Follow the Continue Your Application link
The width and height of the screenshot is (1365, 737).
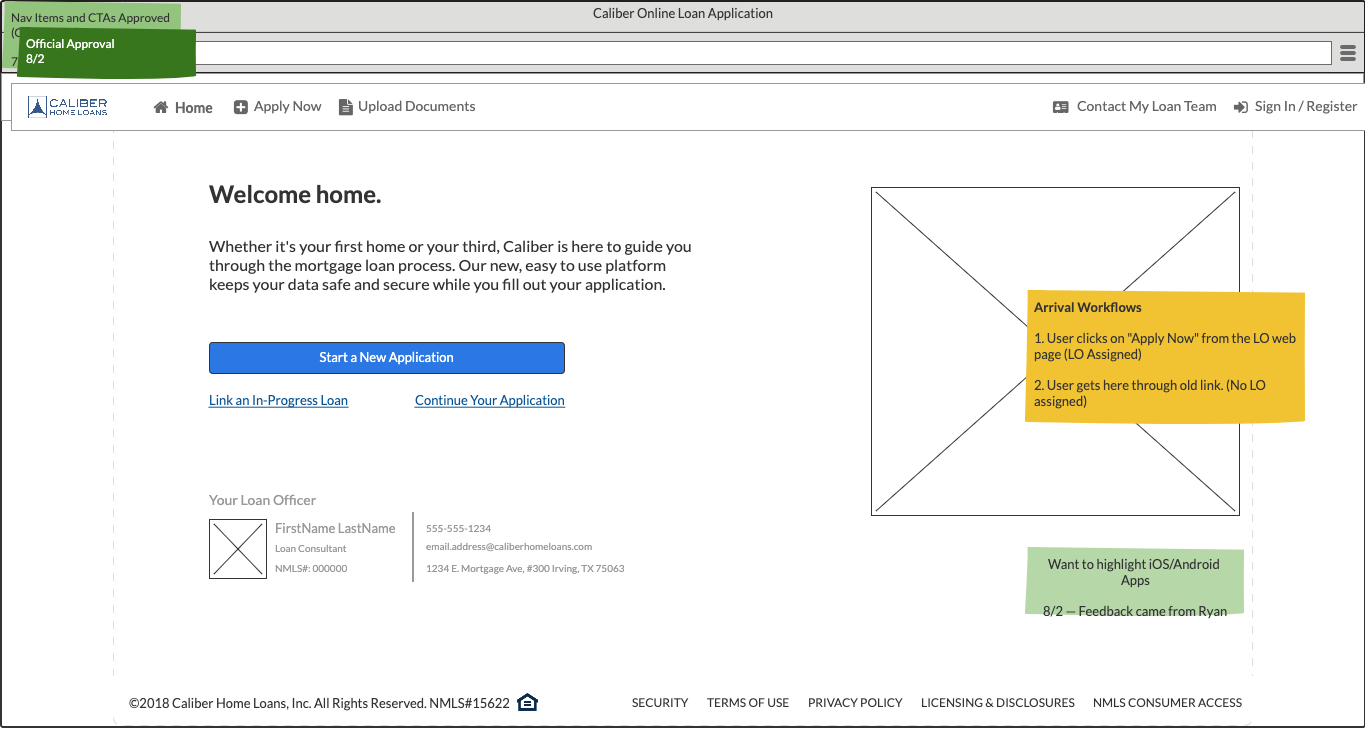[x=490, y=400]
